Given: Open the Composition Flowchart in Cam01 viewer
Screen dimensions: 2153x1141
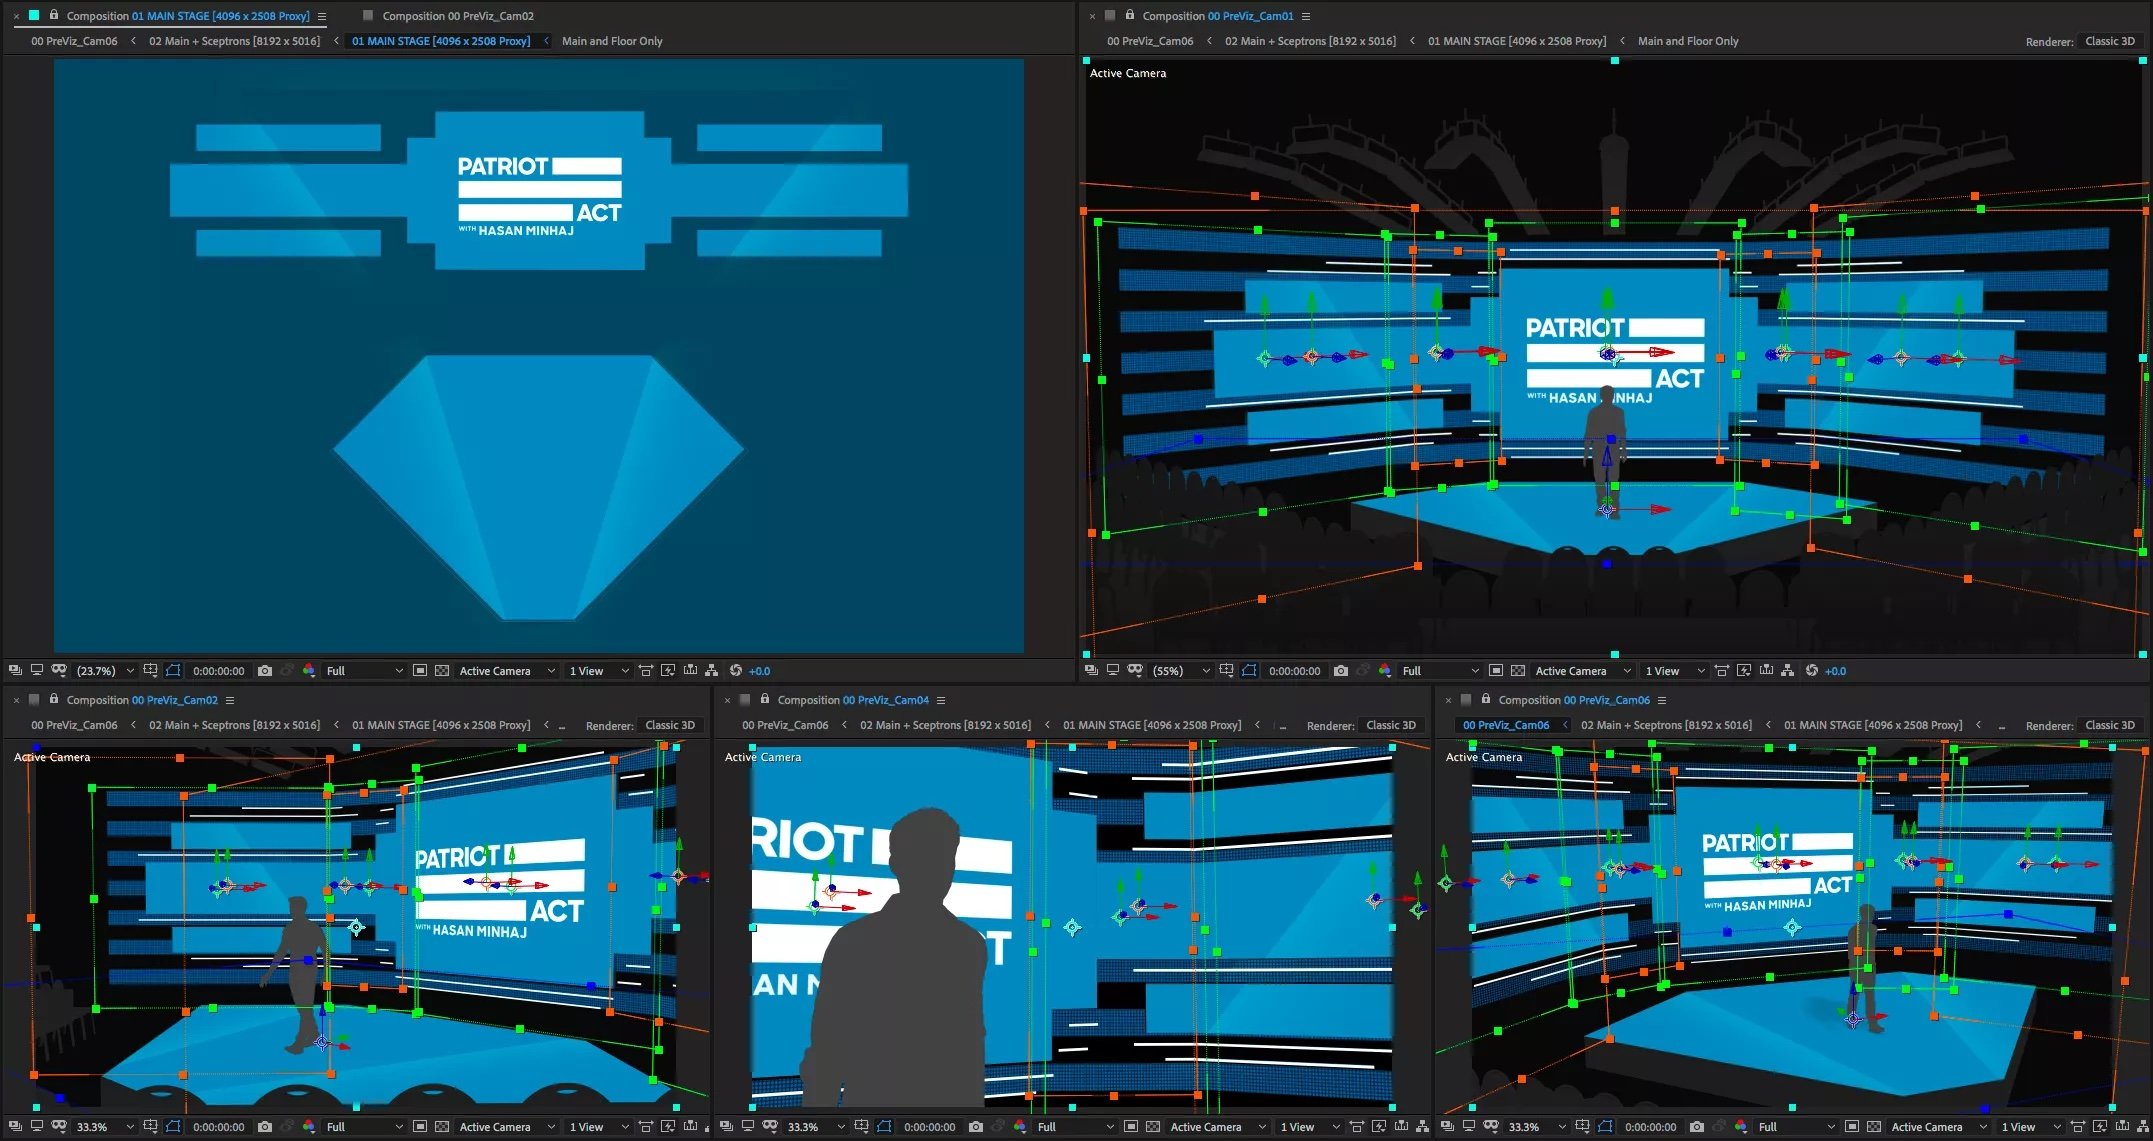Looking at the screenshot, I should [x=1788, y=671].
